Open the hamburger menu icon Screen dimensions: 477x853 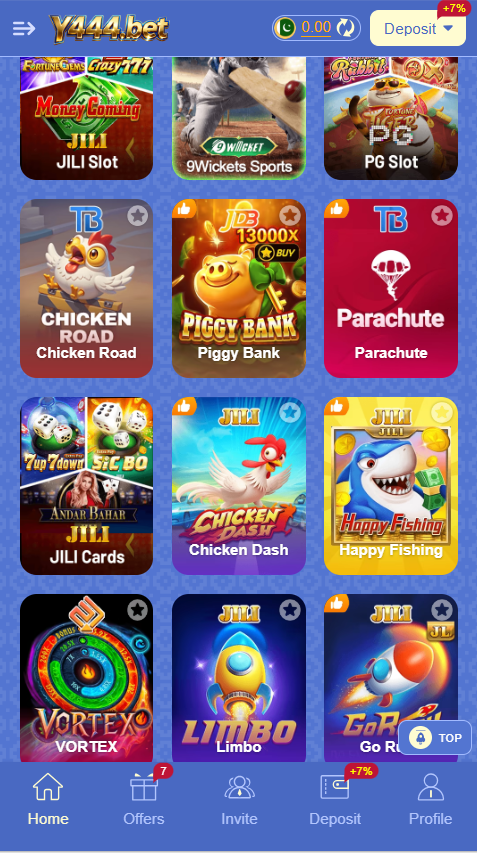pyautogui.click(x=24, y=28)
